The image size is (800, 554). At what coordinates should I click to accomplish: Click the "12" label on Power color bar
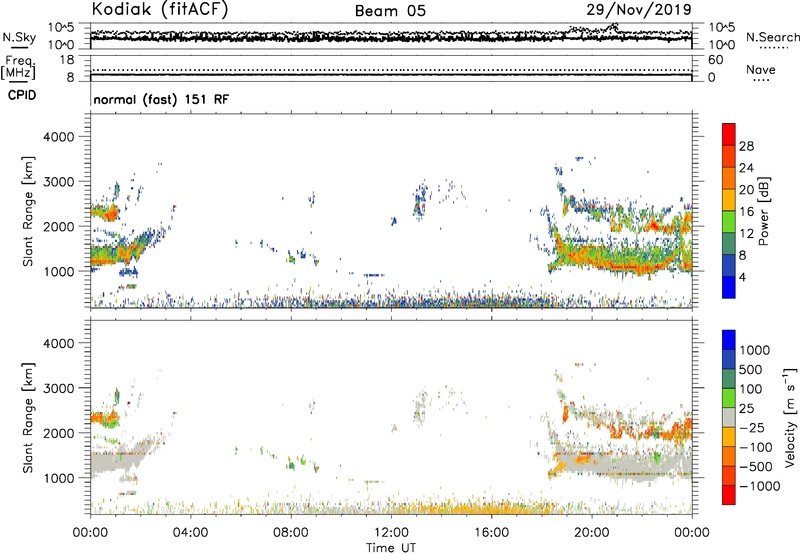click(x=746, y=234)
